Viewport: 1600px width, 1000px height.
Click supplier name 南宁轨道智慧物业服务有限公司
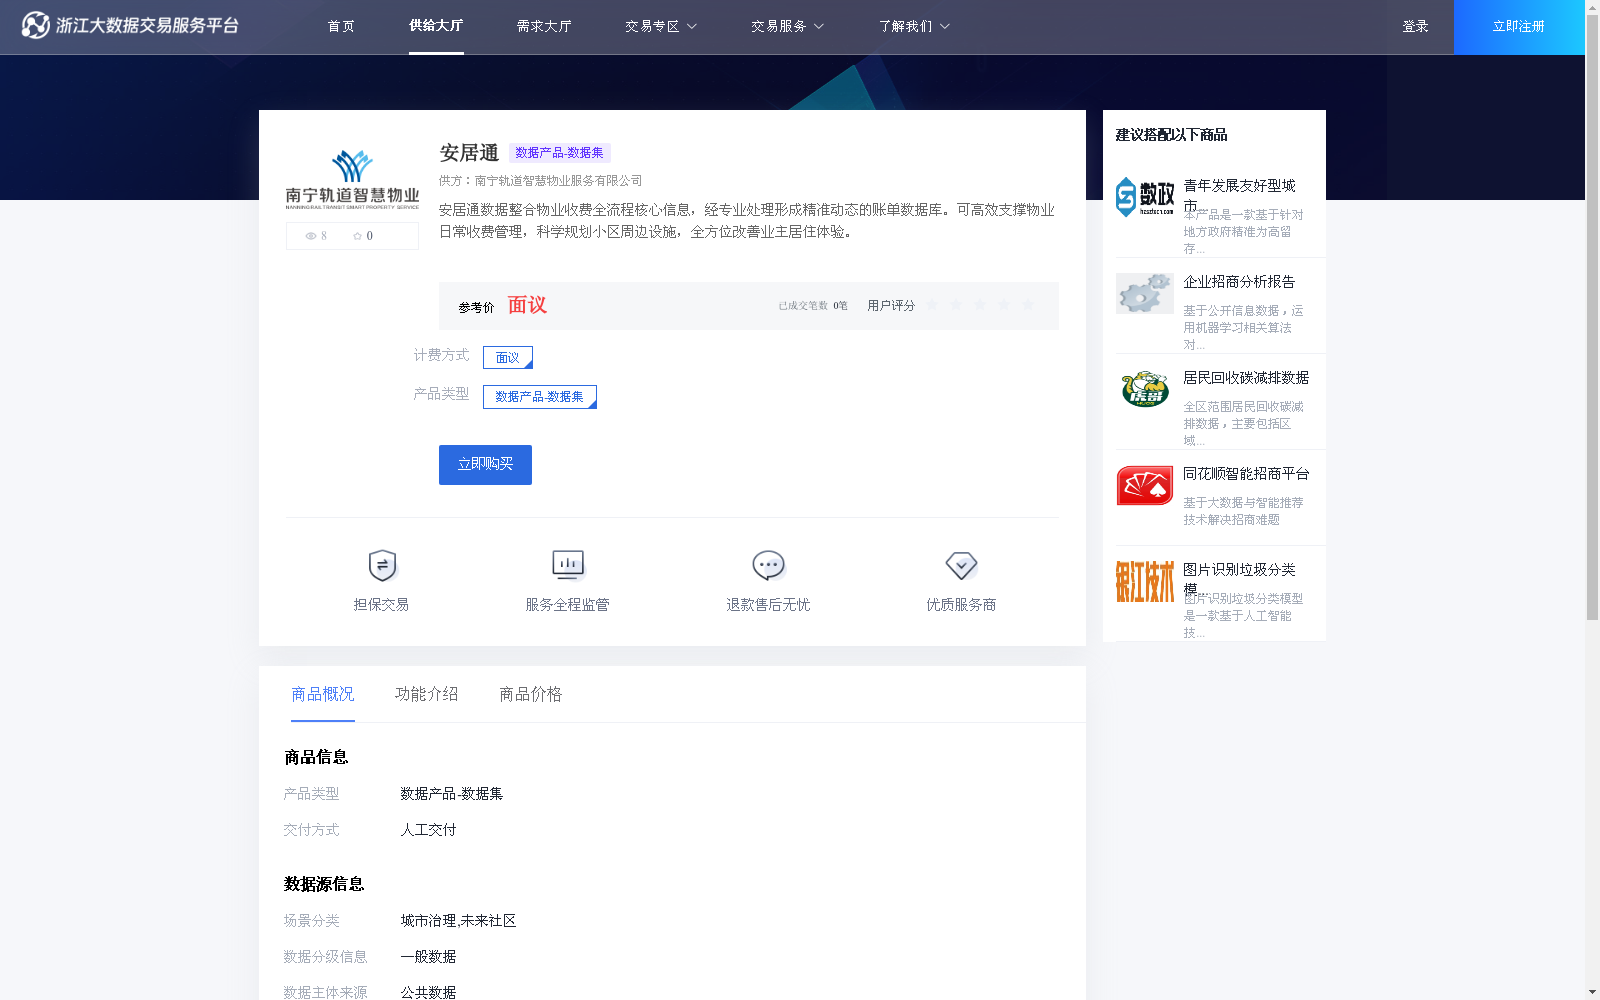tap(558, 181)
